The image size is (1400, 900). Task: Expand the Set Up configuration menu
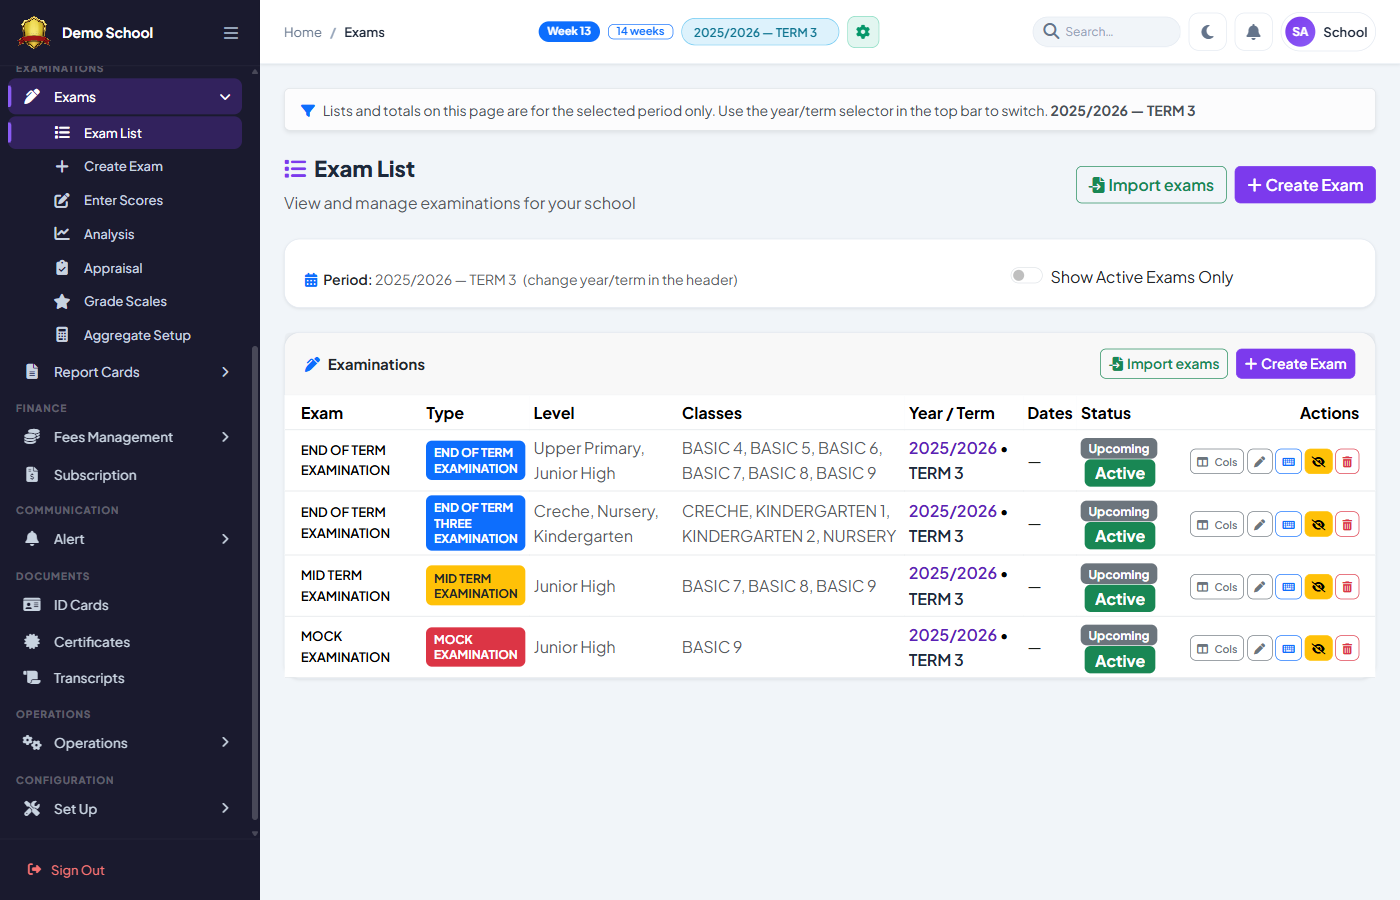125,809
